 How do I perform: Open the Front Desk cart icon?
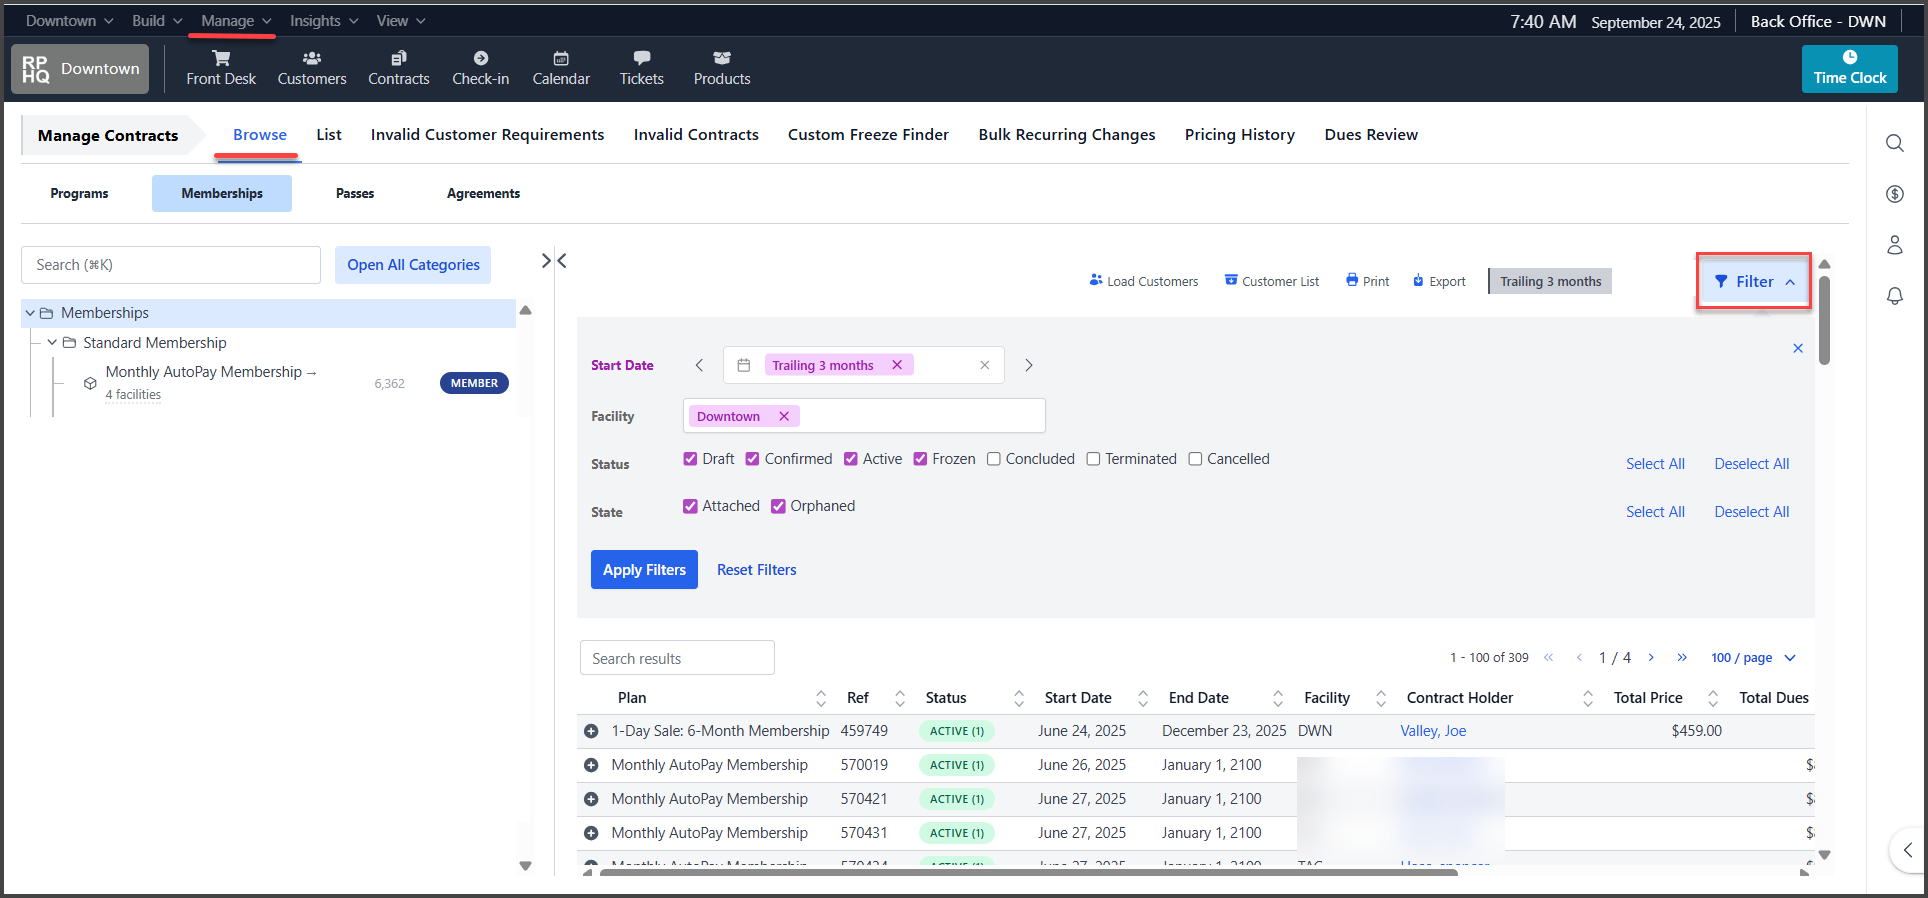(x=221, y=59)
